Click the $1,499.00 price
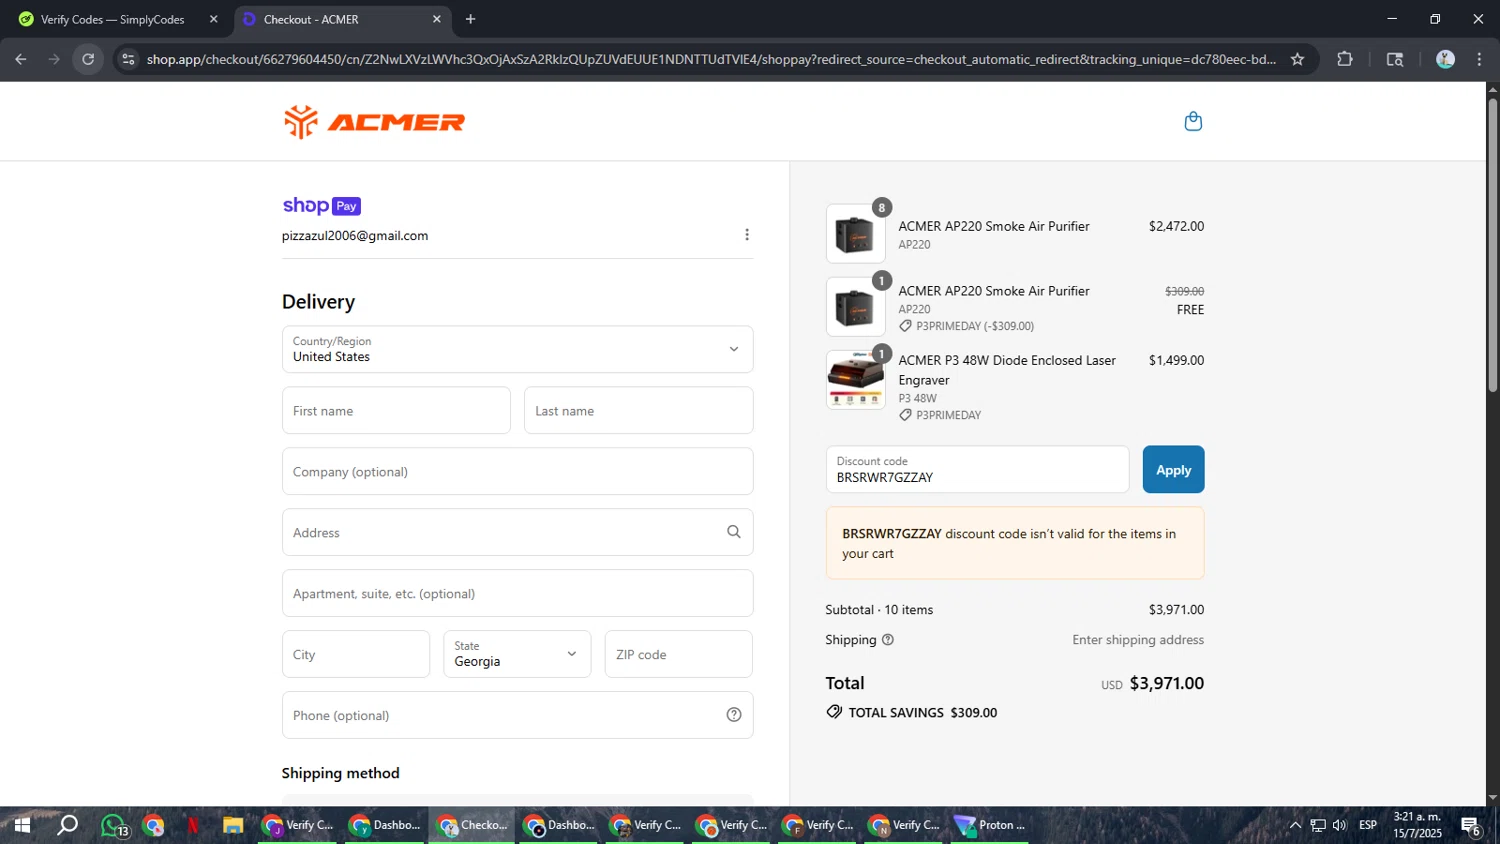 click(x=1176, y=360)
